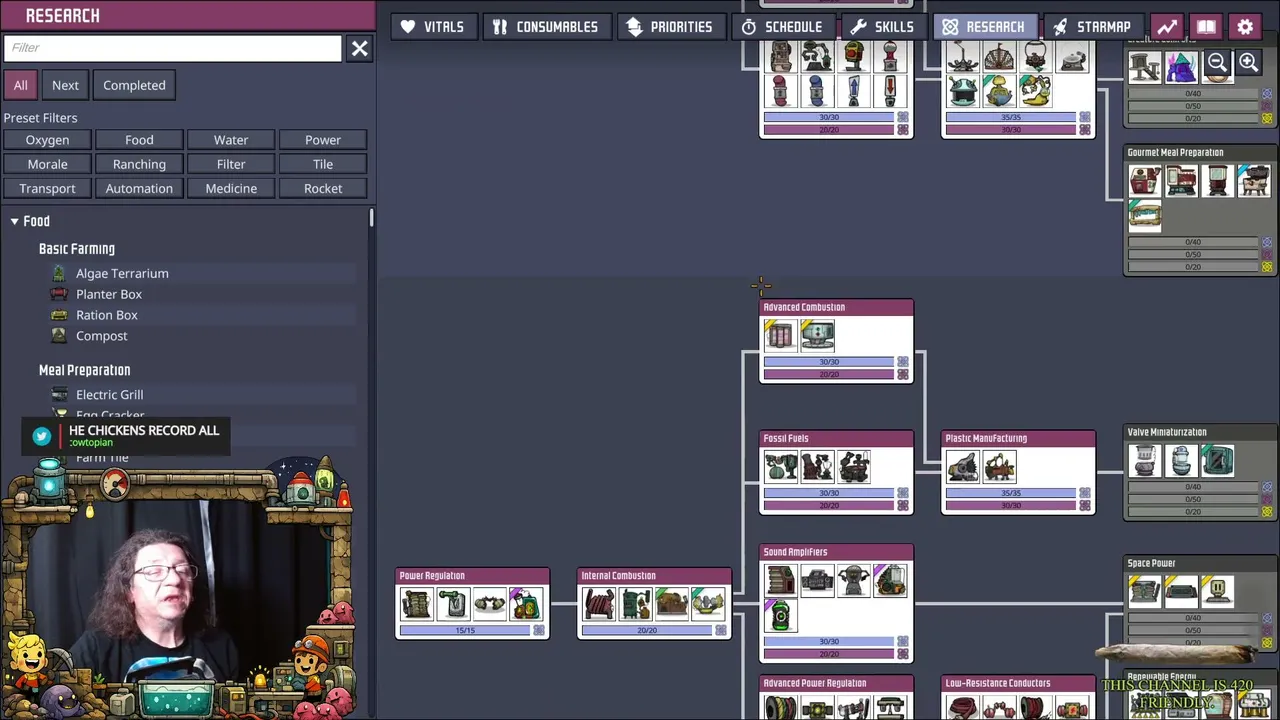This screenshot has width=1280, height=720.
Task: Click first building icon in Fossil Fuels
Action: (x=780, y=466)
